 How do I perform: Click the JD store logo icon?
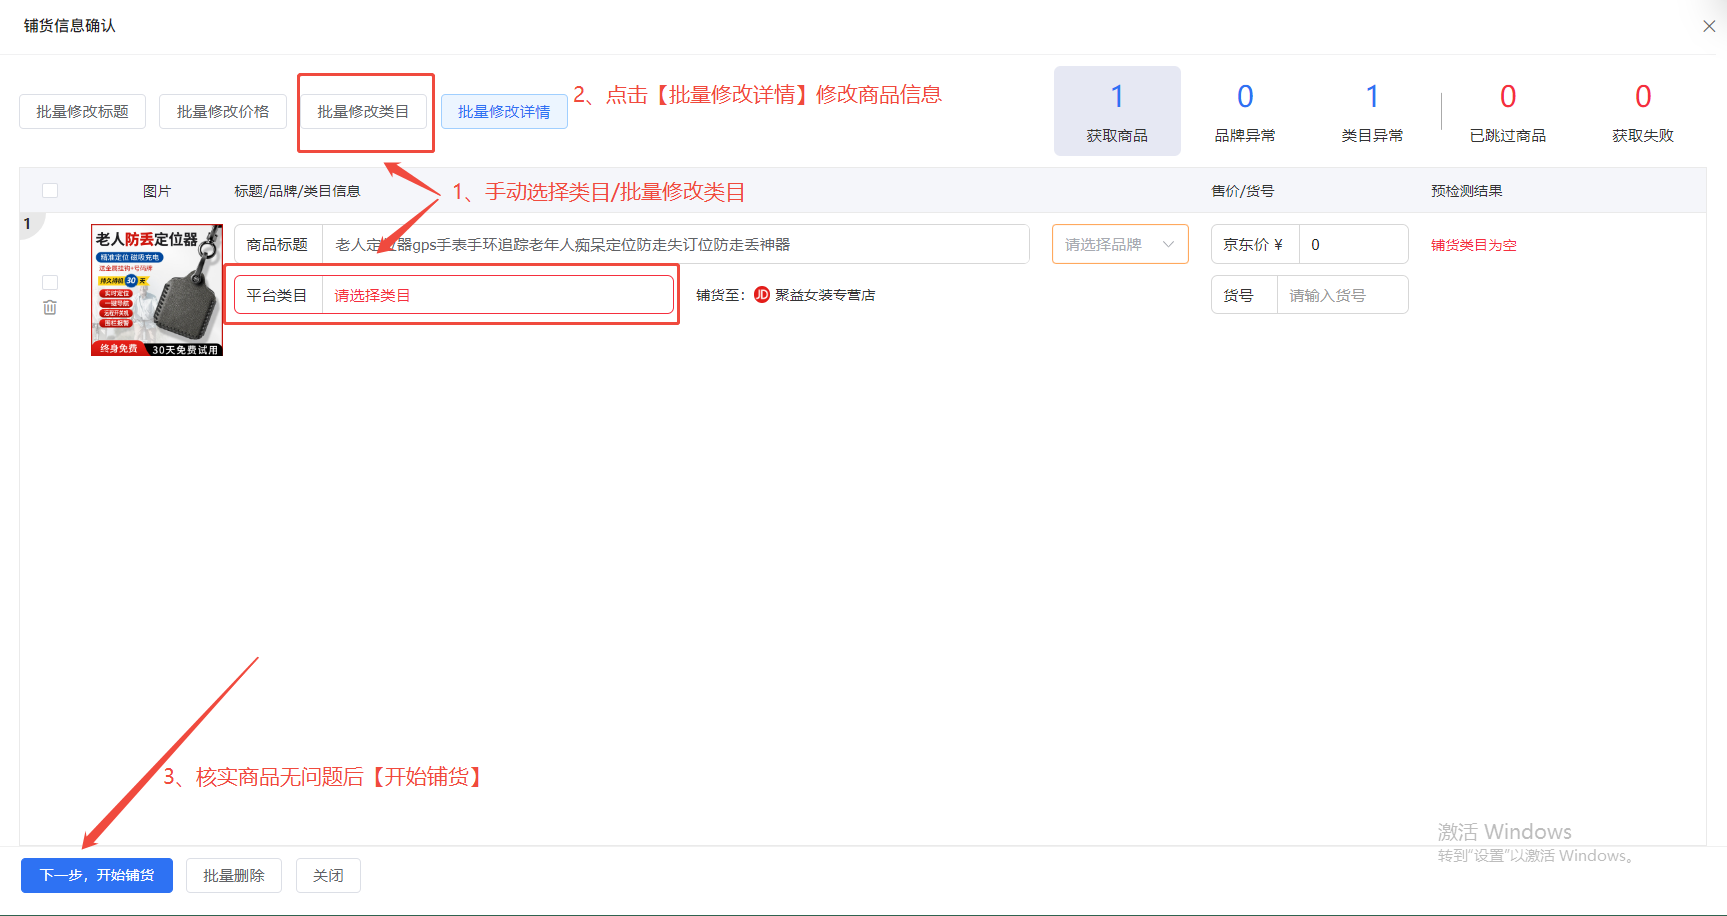pos(762,295)
